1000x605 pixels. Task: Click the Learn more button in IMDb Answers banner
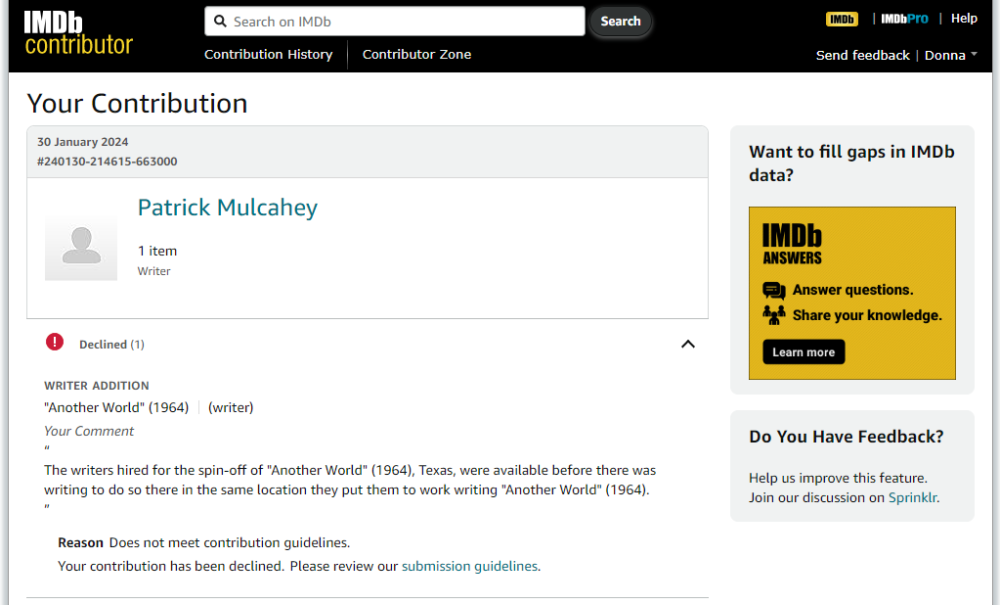tap(805, 351)
